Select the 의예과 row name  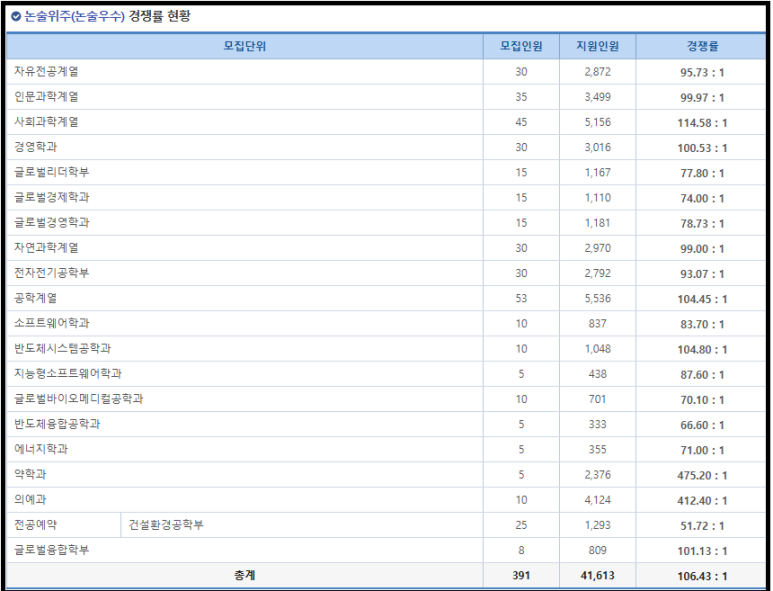point(30,499)
